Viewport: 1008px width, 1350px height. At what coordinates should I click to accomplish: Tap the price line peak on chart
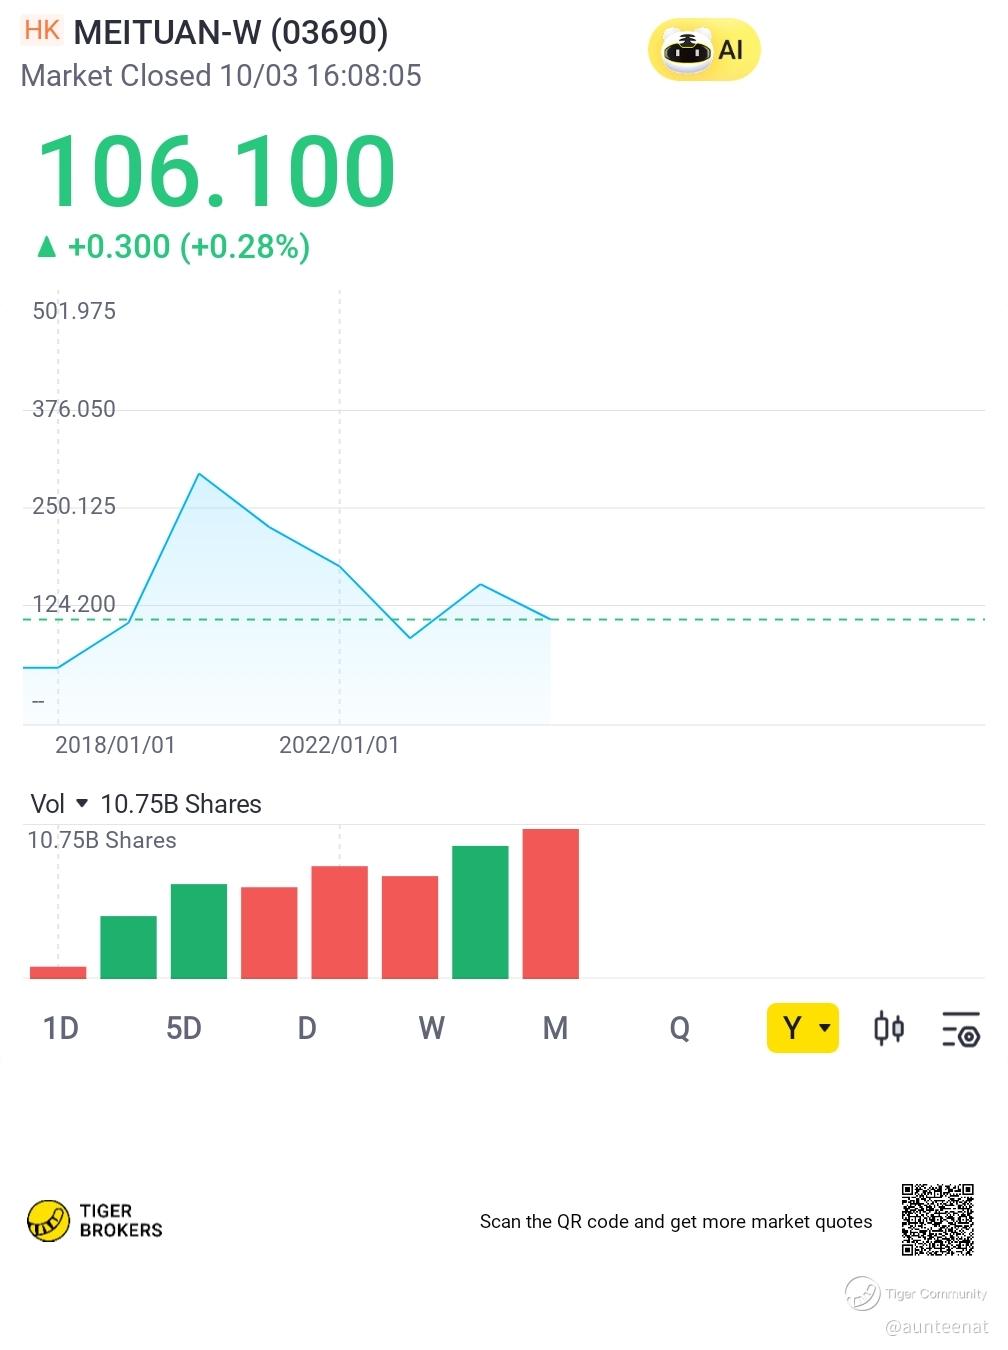(199, 474)
